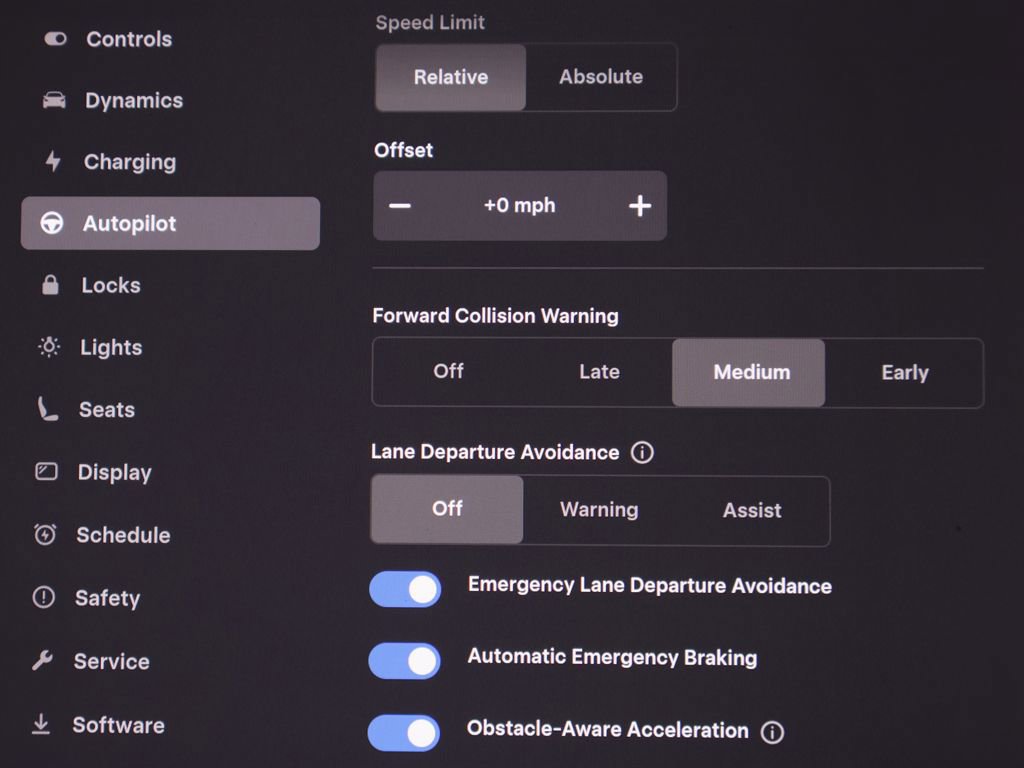
Task: Open Safety settings via the warning icon
Action: [45, 597]
